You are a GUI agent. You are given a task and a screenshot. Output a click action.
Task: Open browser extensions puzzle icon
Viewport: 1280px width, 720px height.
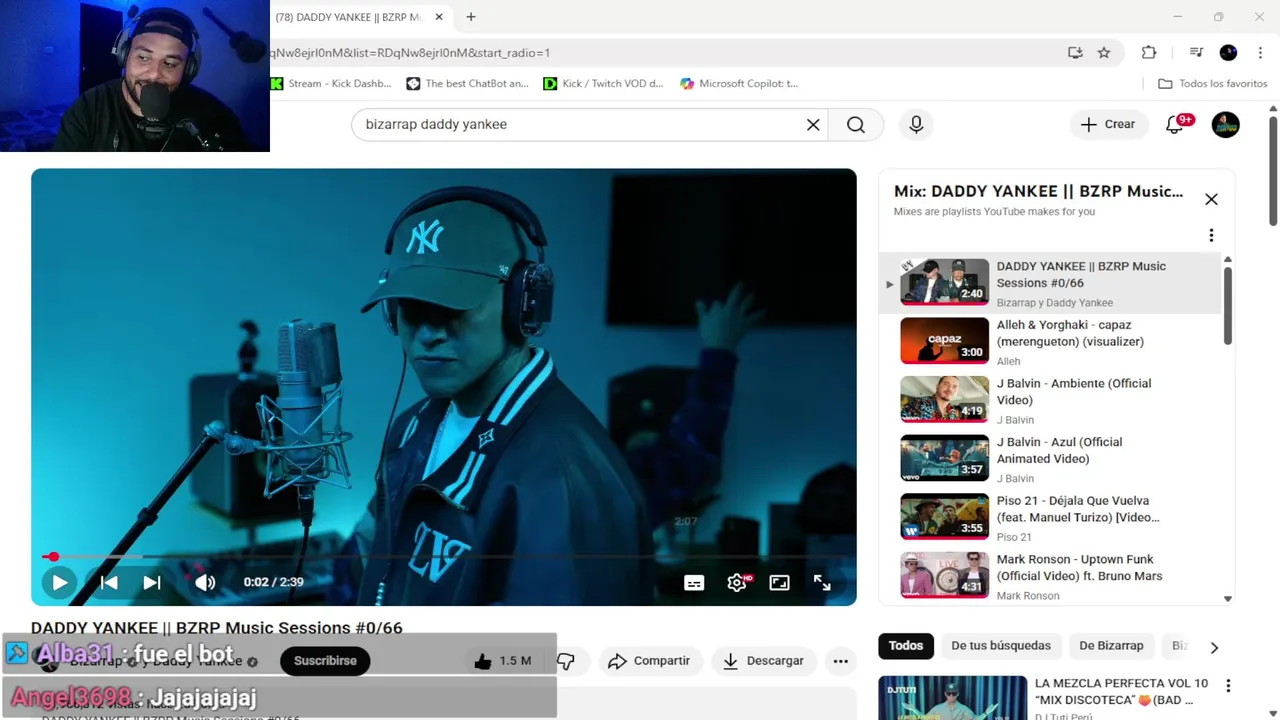[1149, 53]
